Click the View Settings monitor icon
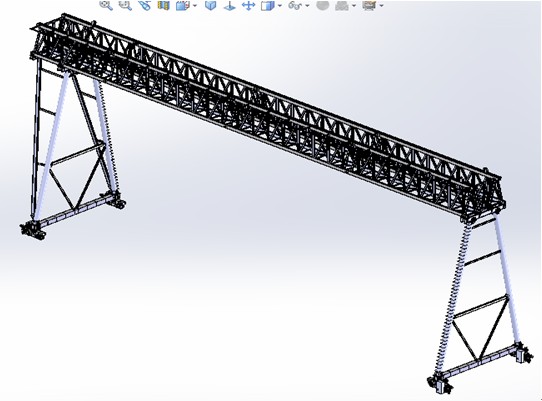542x401 pixels. [x=369, y=5]
